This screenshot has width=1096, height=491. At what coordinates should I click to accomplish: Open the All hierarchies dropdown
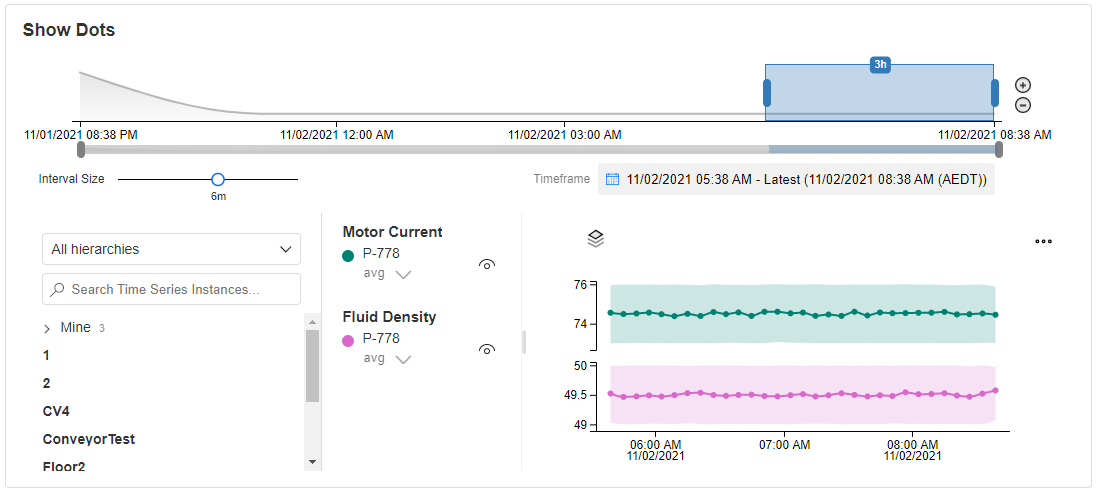[171, 249]
